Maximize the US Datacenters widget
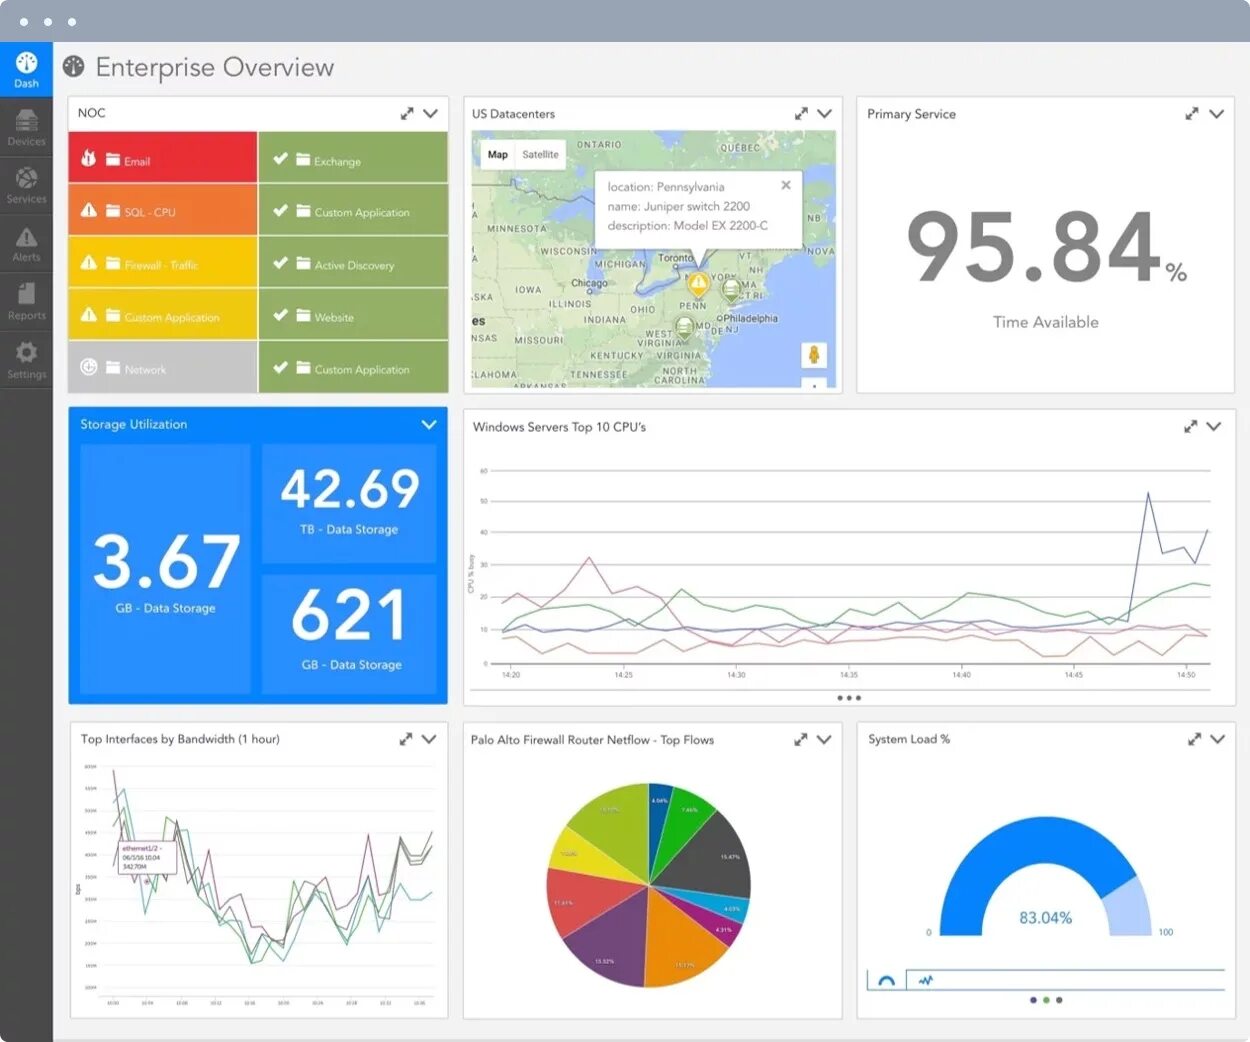 click(x=801, y=114)
